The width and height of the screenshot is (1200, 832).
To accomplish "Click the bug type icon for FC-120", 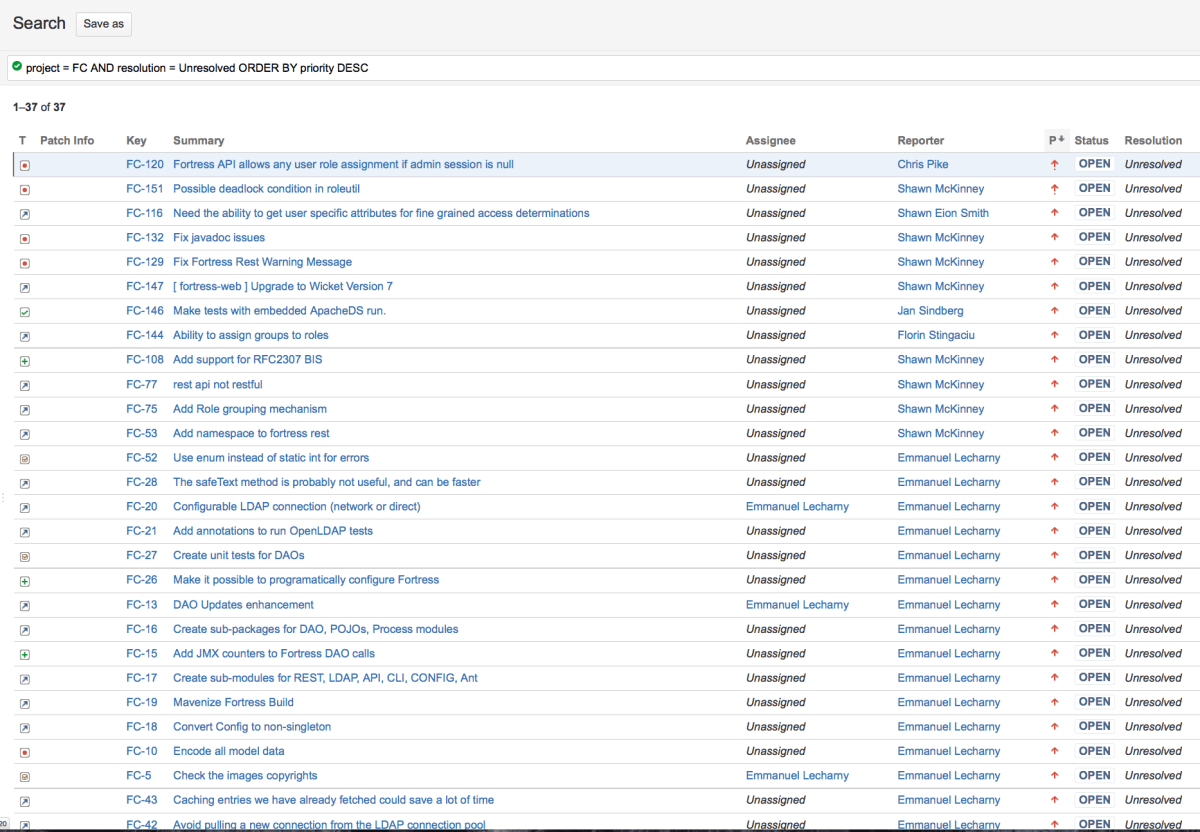I will point(25,165).
